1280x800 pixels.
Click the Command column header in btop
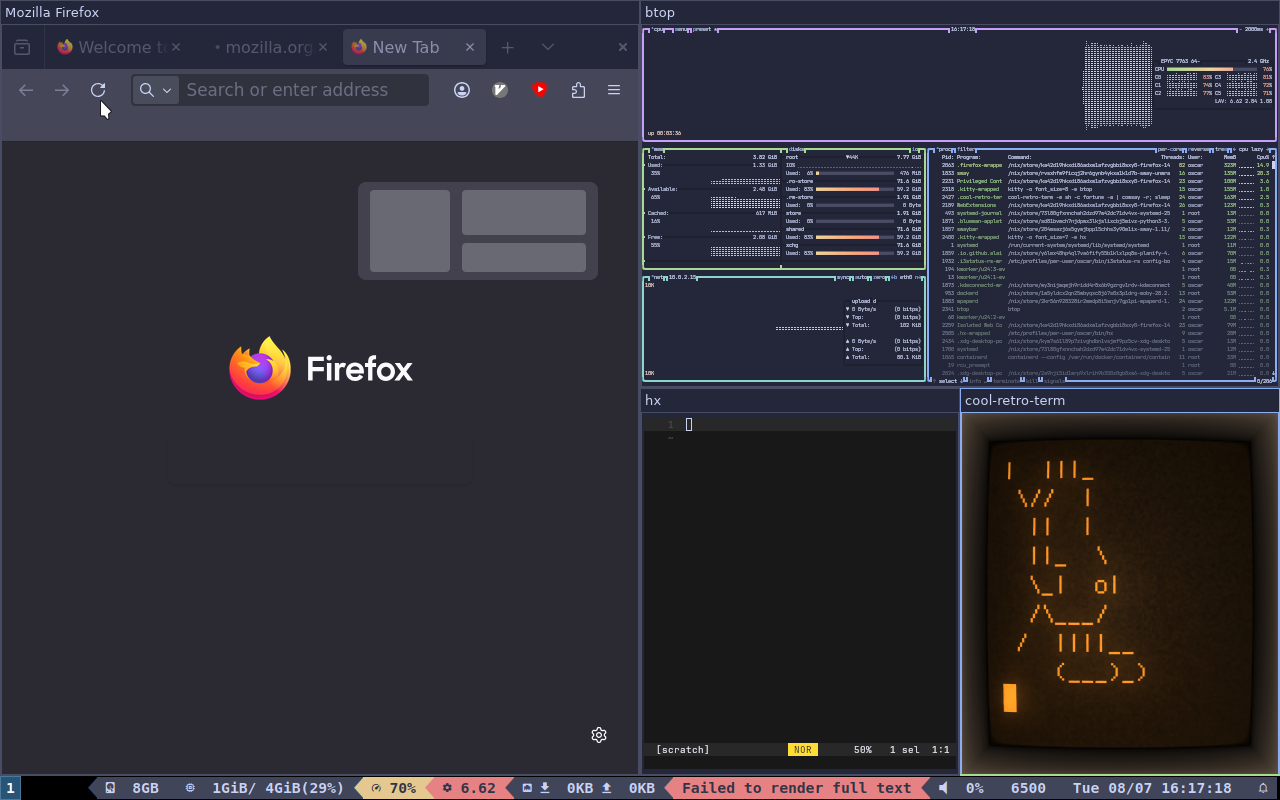click(x=1020, y=157)
